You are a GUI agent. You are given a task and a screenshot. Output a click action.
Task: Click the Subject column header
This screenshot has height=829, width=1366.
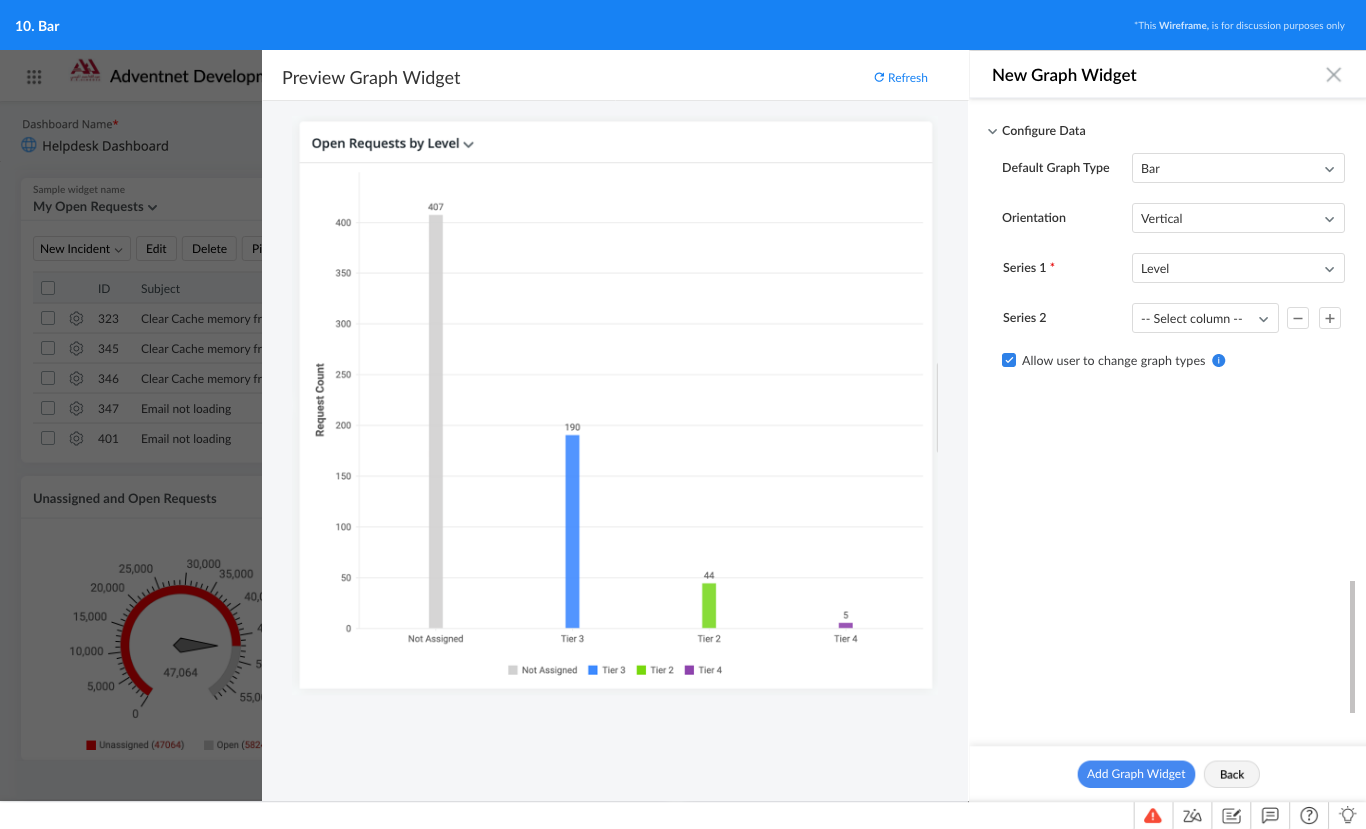click(161, 289)
